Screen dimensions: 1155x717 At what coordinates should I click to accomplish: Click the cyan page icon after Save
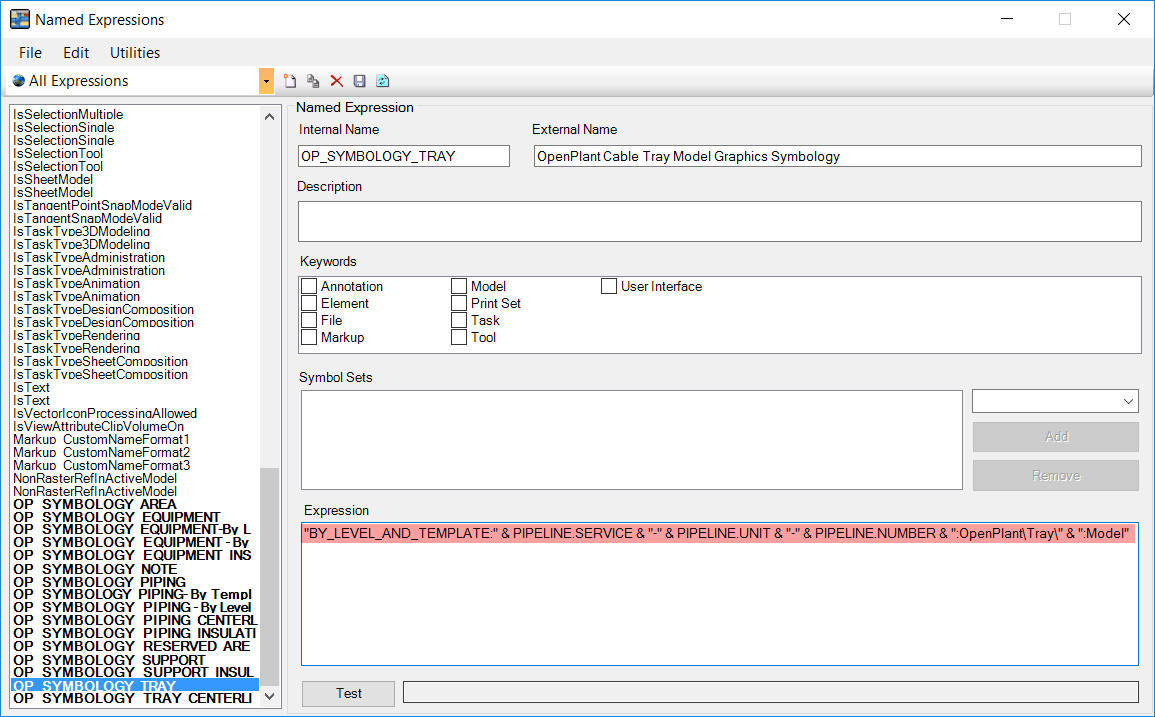tap(382, 81)
